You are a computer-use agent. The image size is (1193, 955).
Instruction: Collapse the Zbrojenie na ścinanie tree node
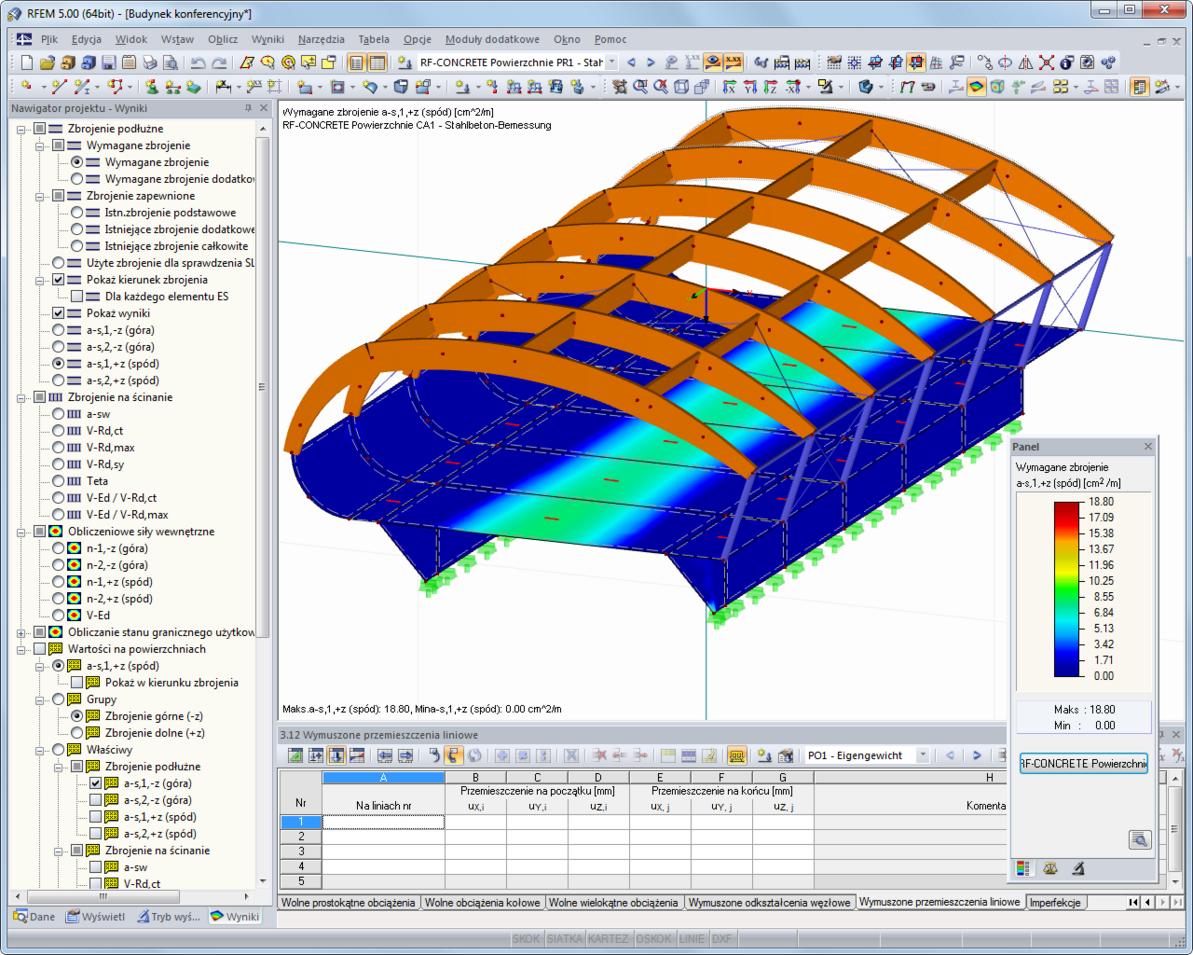click(21, 397)
